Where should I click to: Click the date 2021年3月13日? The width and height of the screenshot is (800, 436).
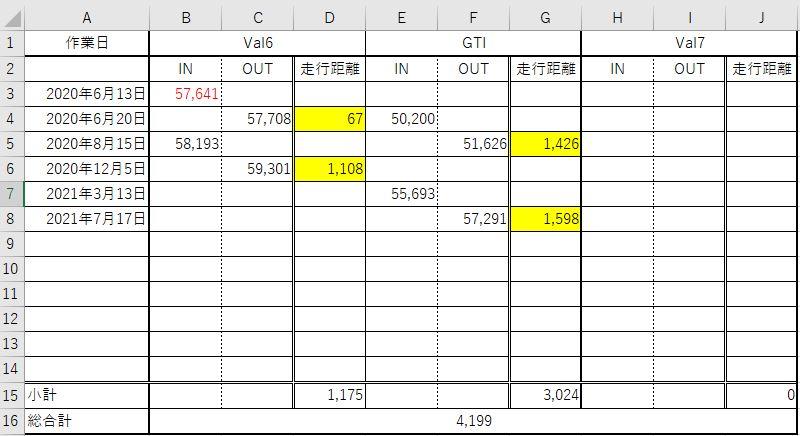coord(87,194)
